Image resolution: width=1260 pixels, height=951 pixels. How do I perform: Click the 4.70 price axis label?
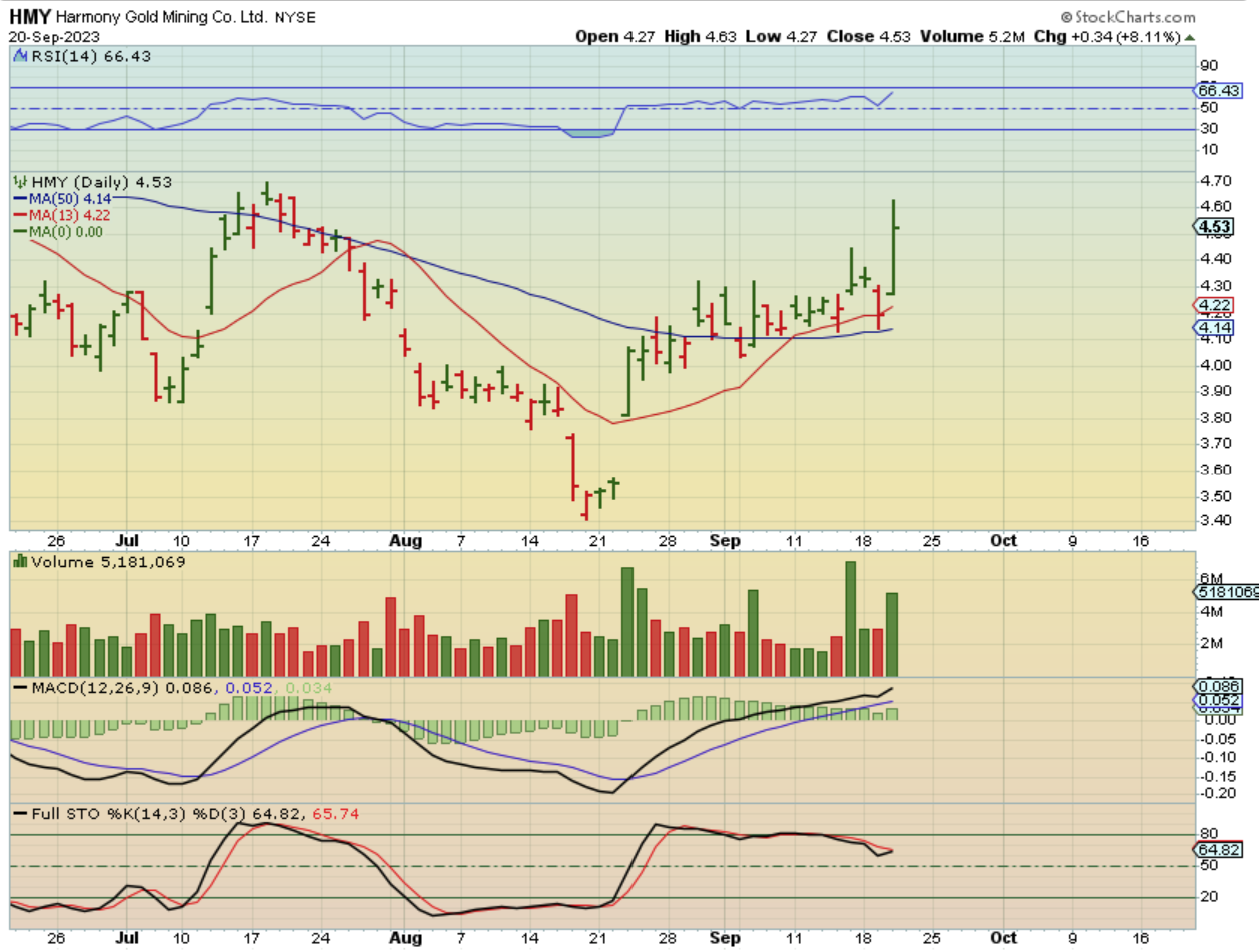1217,182
